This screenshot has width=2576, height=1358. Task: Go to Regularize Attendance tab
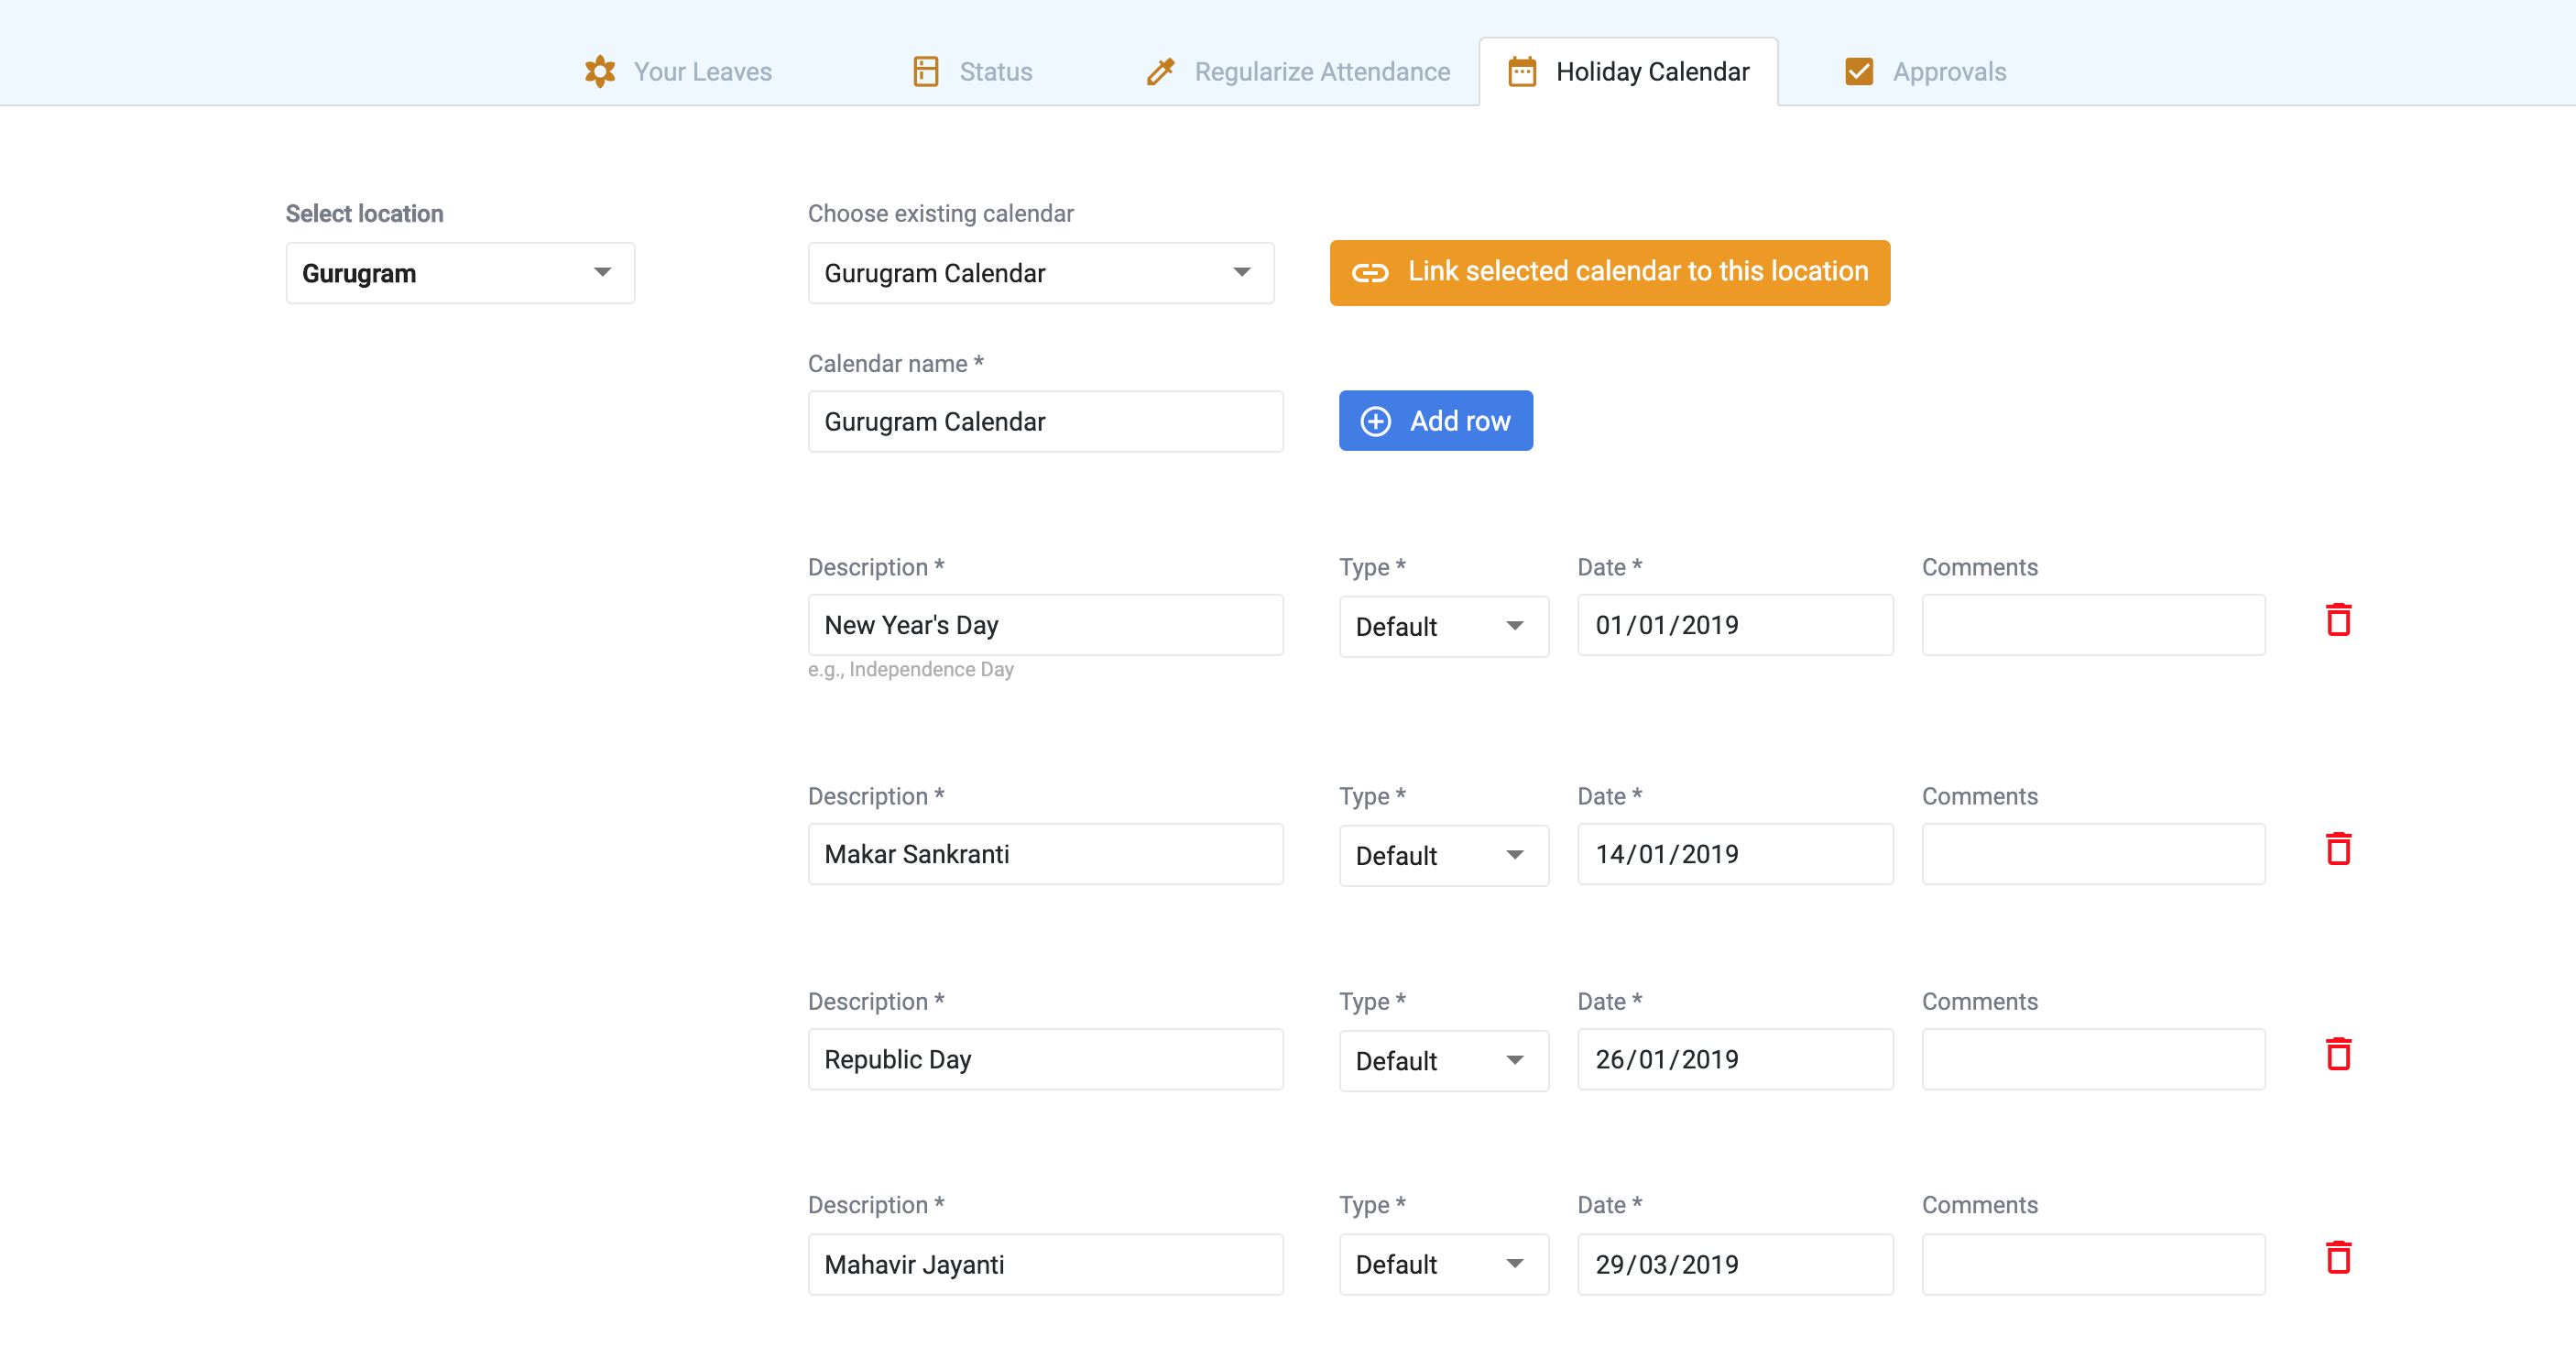[x=1297, y=72]
